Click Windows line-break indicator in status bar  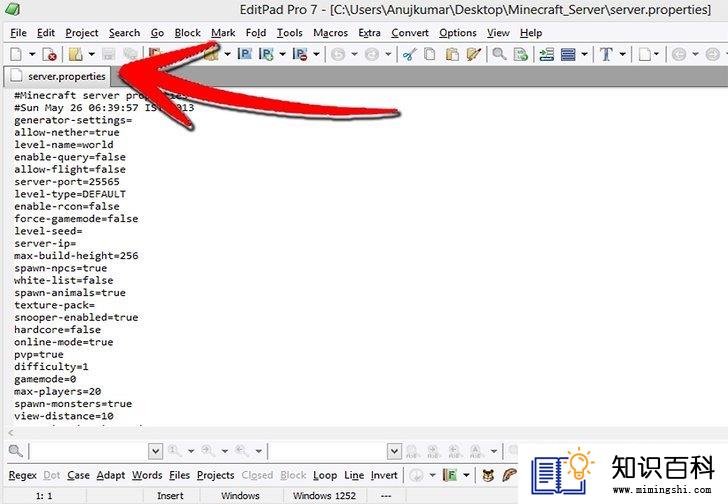(240, 496)
